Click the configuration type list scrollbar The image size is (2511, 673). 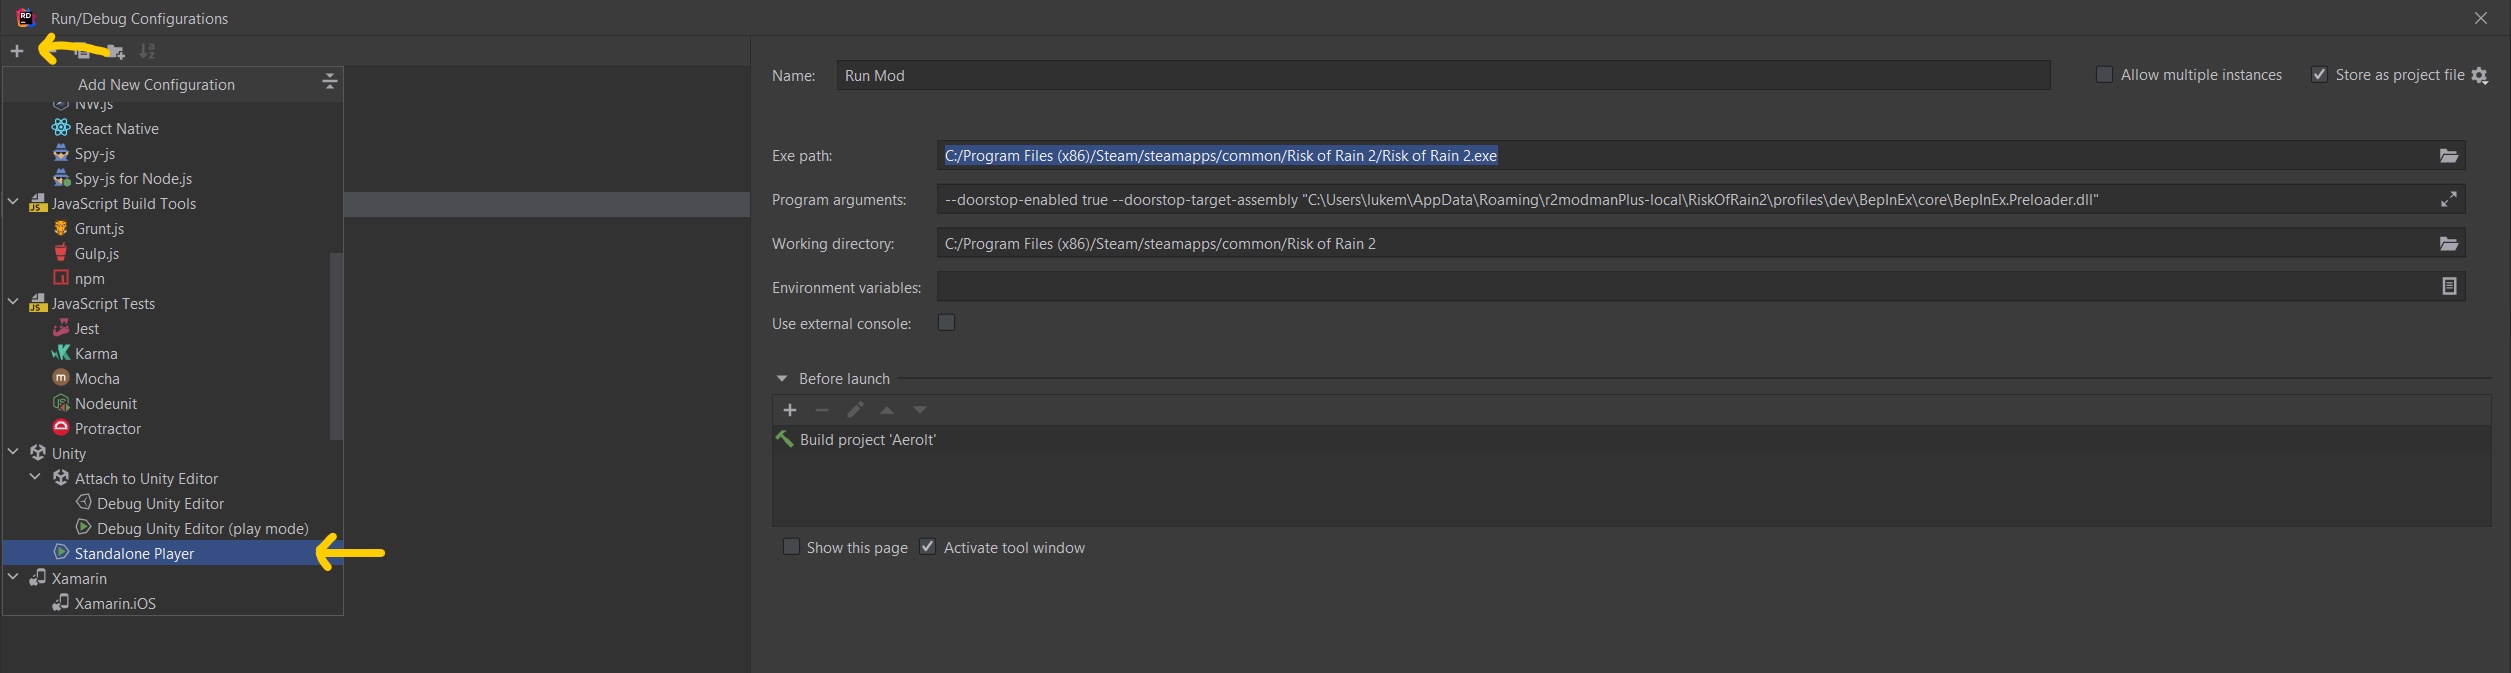point(336,345)
